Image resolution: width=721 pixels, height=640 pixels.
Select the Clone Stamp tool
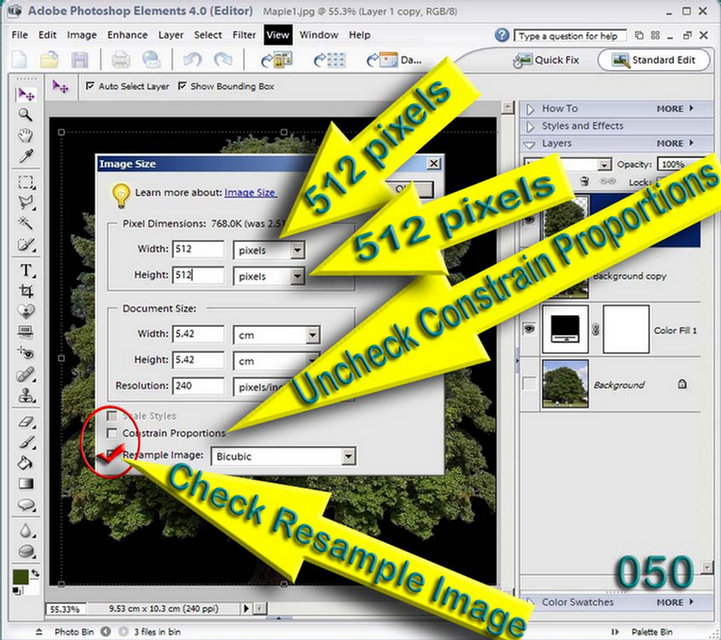tap(26, 395)
